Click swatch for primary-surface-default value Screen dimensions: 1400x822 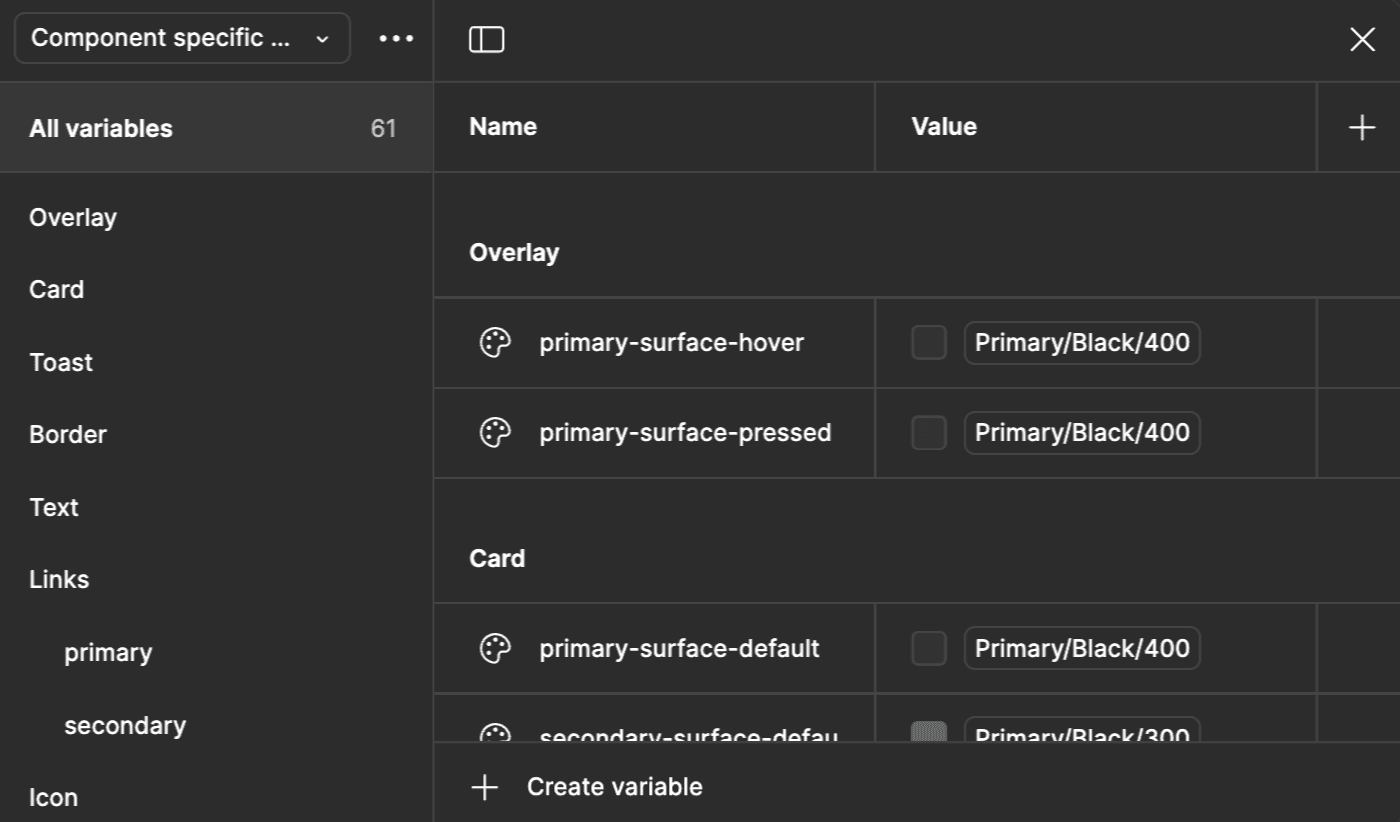pyautogui.click(x=929, y=648)
